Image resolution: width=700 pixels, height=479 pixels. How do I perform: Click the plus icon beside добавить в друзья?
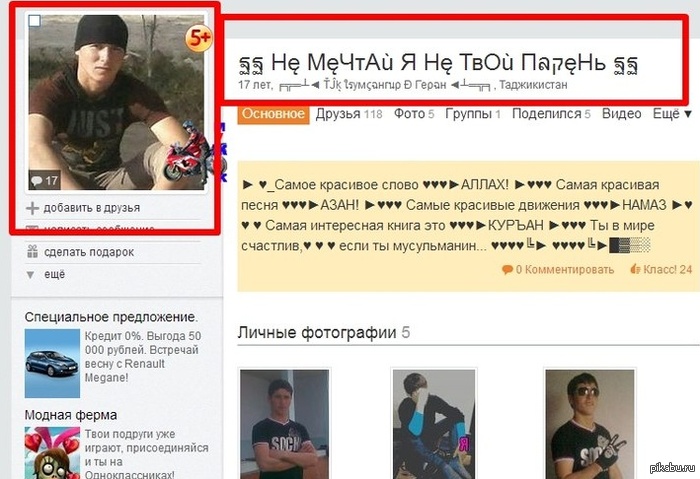32,208
